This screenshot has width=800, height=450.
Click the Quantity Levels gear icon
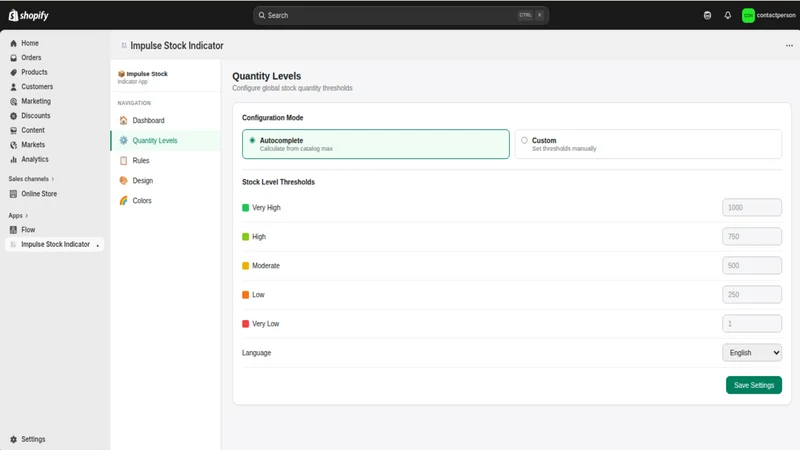pyautogui.click(x=123, y=140)
